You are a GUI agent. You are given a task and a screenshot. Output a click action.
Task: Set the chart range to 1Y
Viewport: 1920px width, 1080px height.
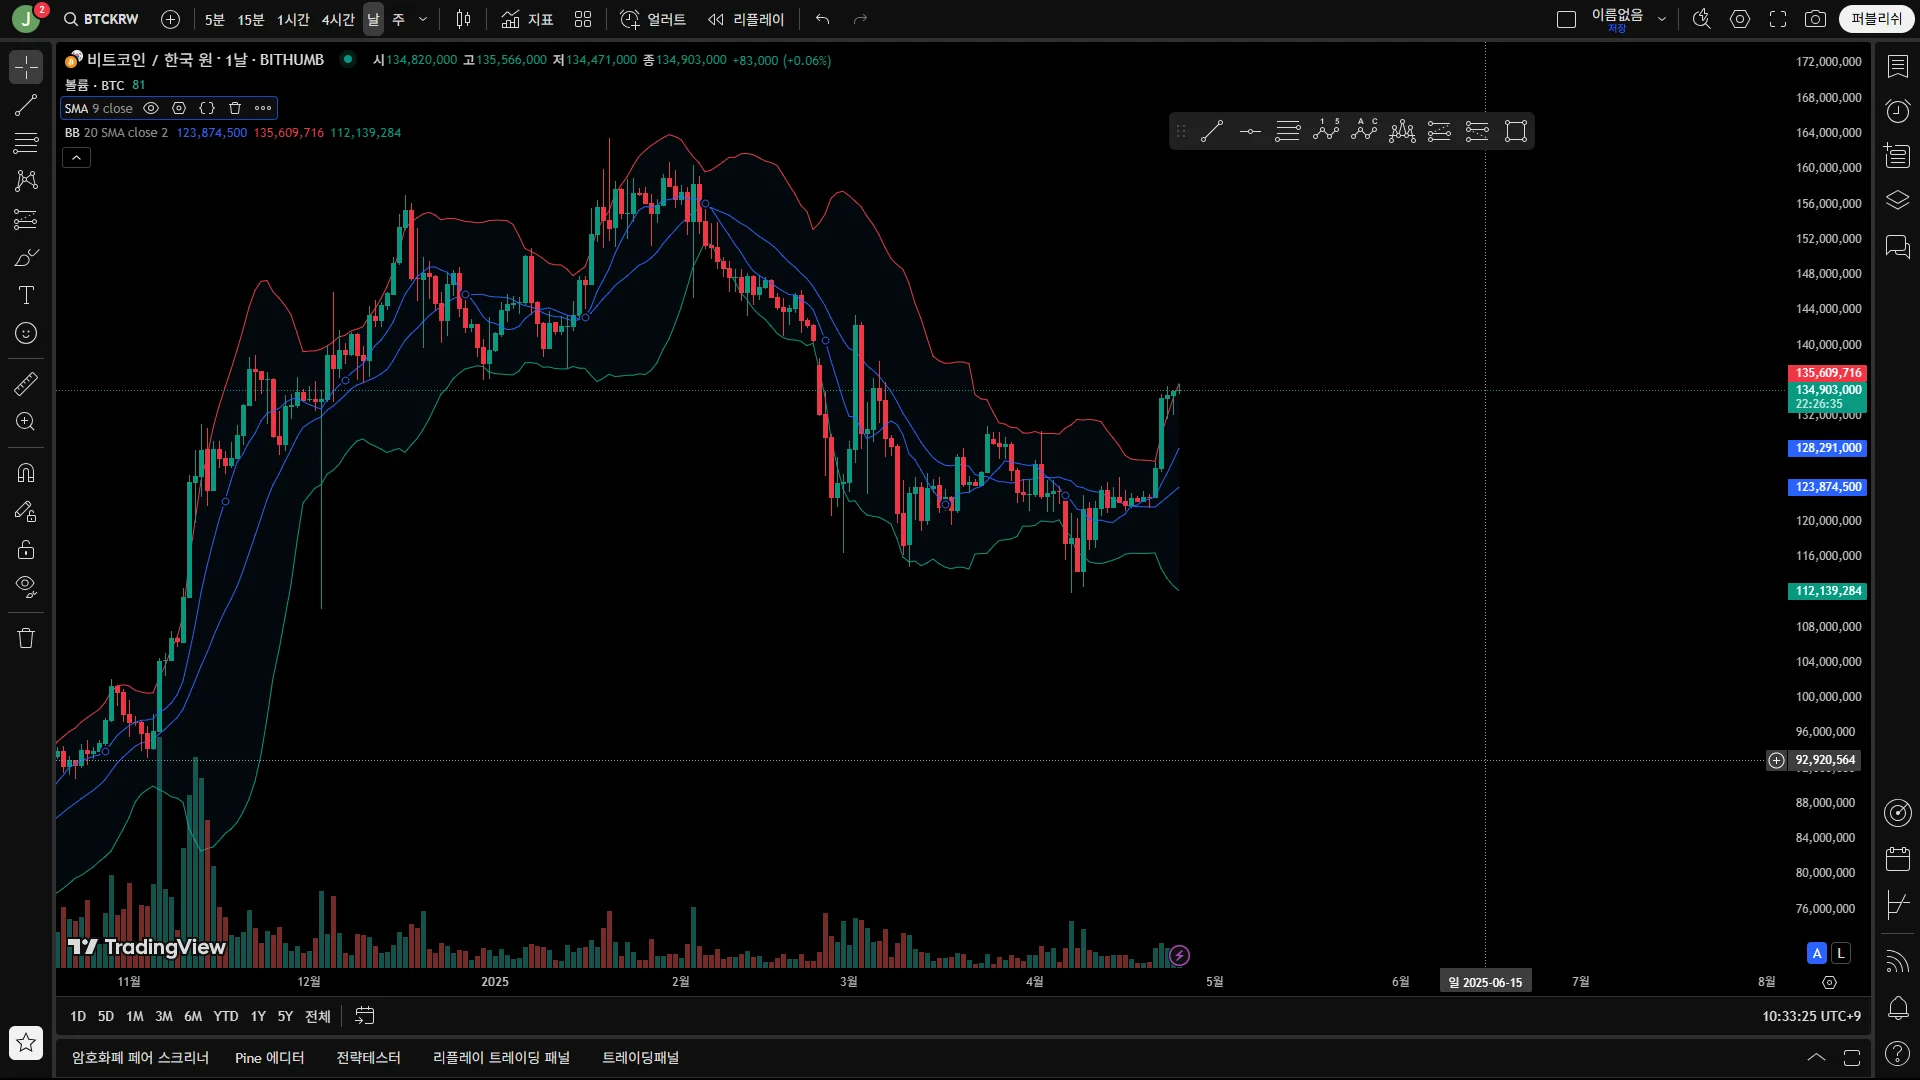pos(258,1016)
